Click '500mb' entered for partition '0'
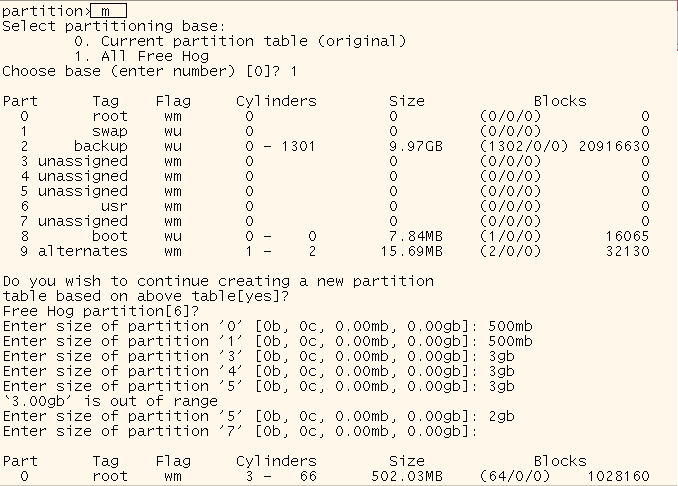 click(x=510, y=326)
